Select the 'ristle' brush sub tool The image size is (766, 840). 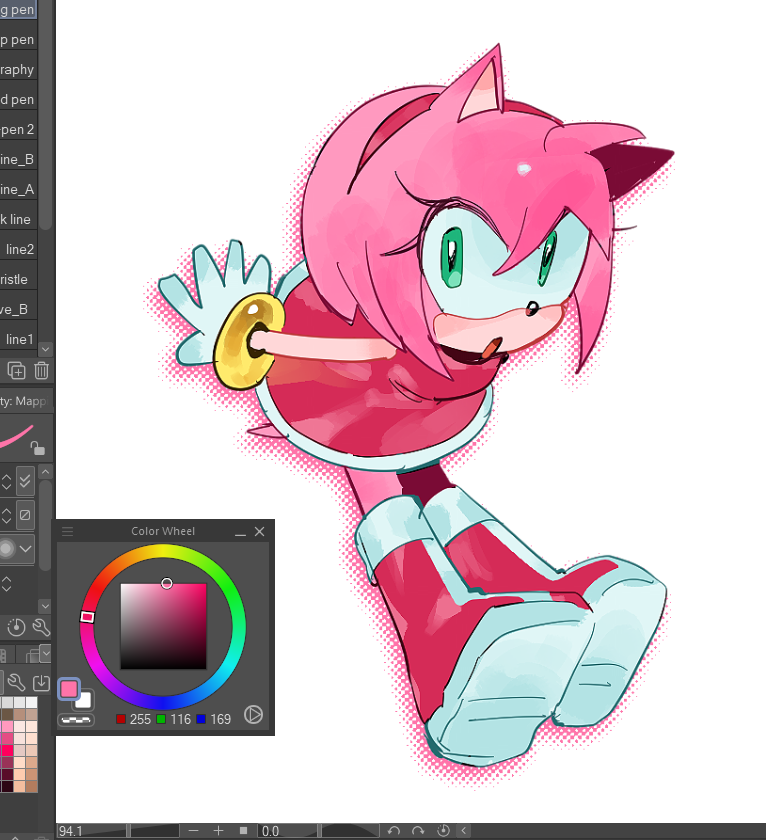coord(18,279)
